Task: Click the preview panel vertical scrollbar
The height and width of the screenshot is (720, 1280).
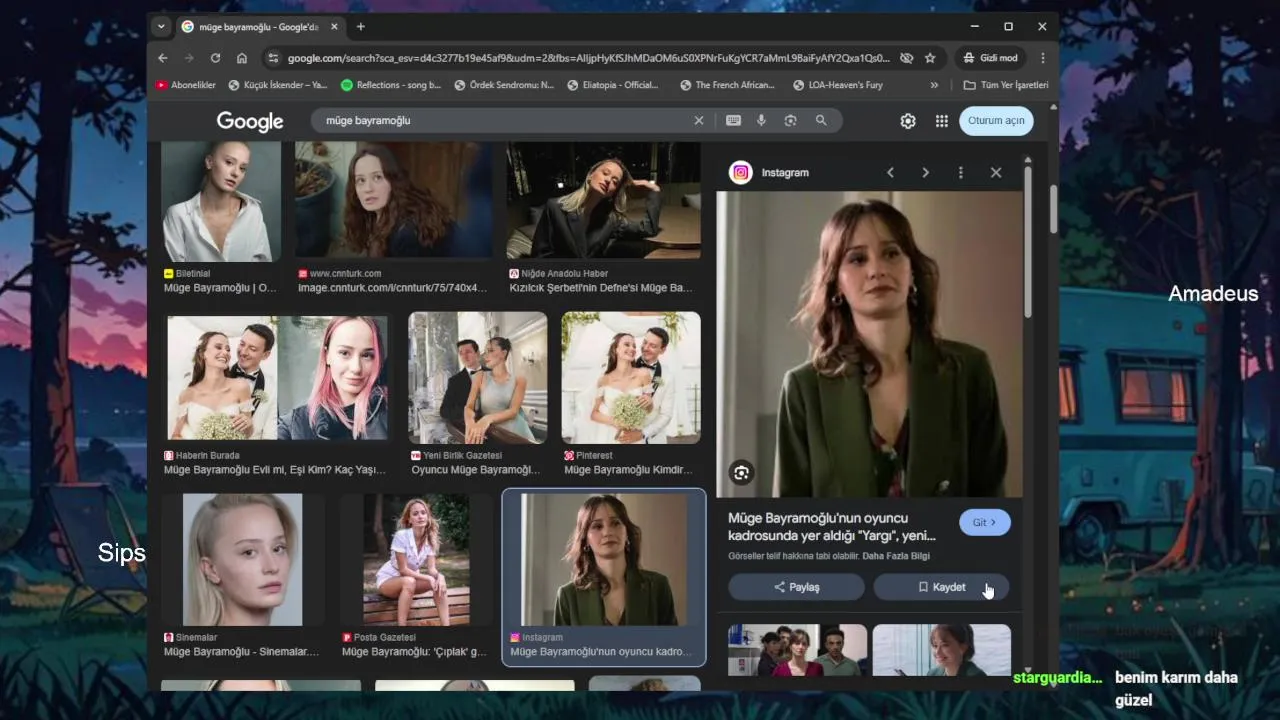Action: (x=1026, y=240)
